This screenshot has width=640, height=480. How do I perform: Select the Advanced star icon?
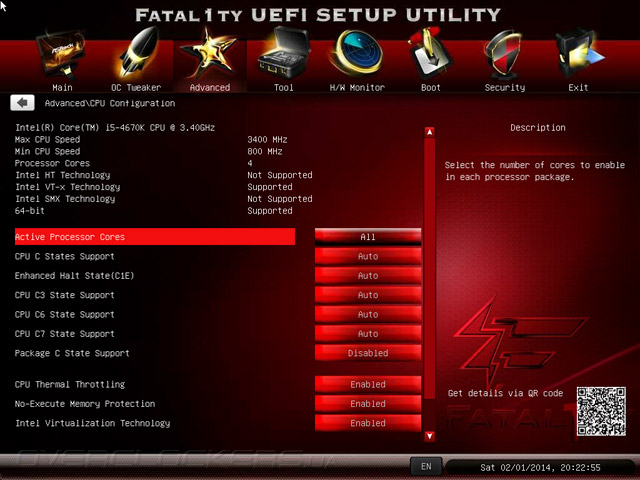[209, 53]
